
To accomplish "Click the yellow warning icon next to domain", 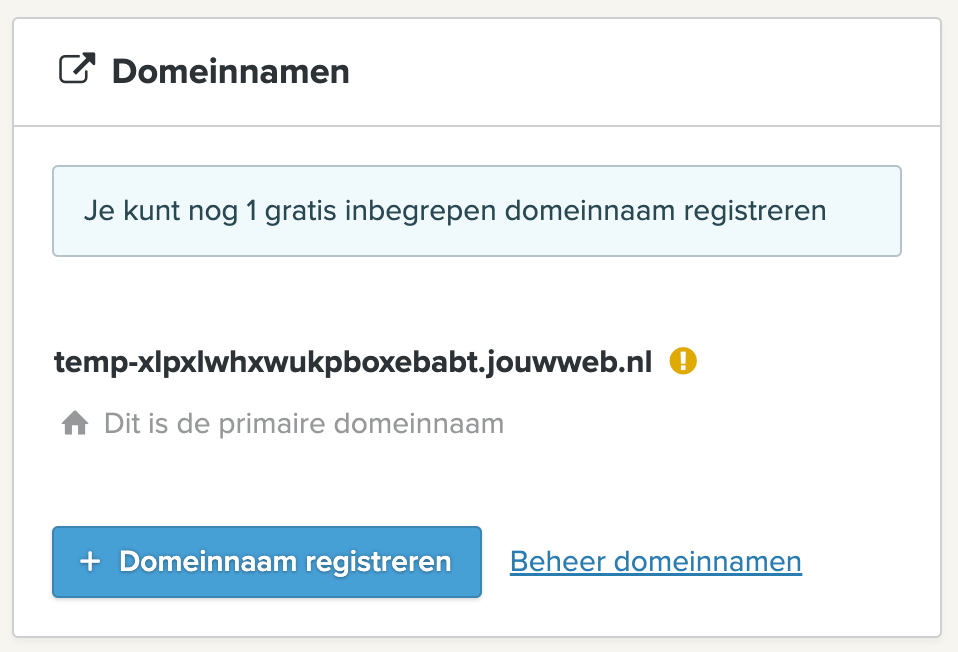I will (683, 360).
